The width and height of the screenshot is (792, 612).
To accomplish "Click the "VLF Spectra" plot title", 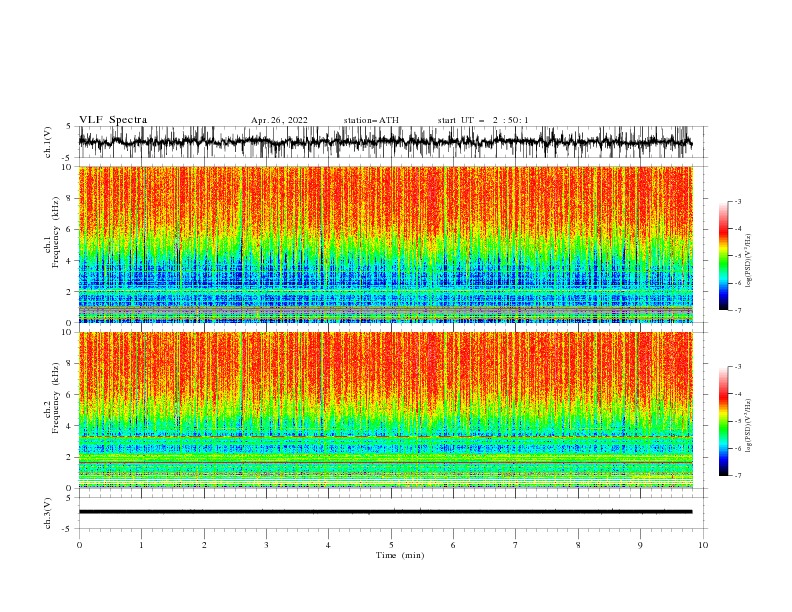I will click(113, 120).
